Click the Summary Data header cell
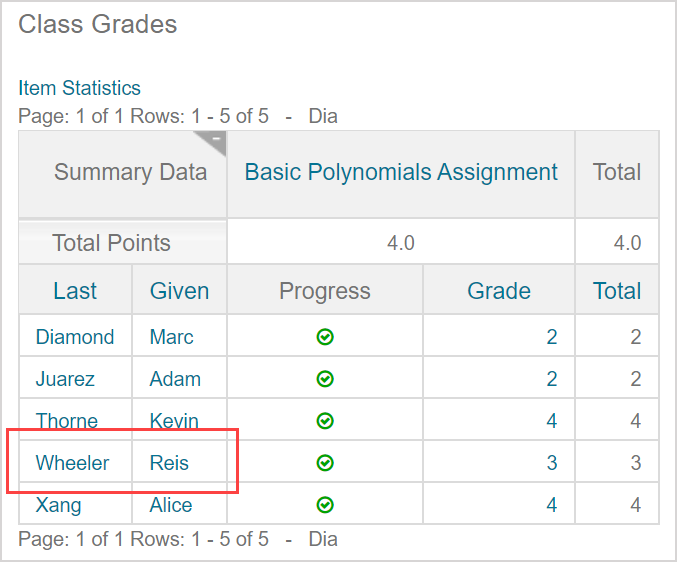This screenshot has width=677, height=562. [x=130, y=172]
